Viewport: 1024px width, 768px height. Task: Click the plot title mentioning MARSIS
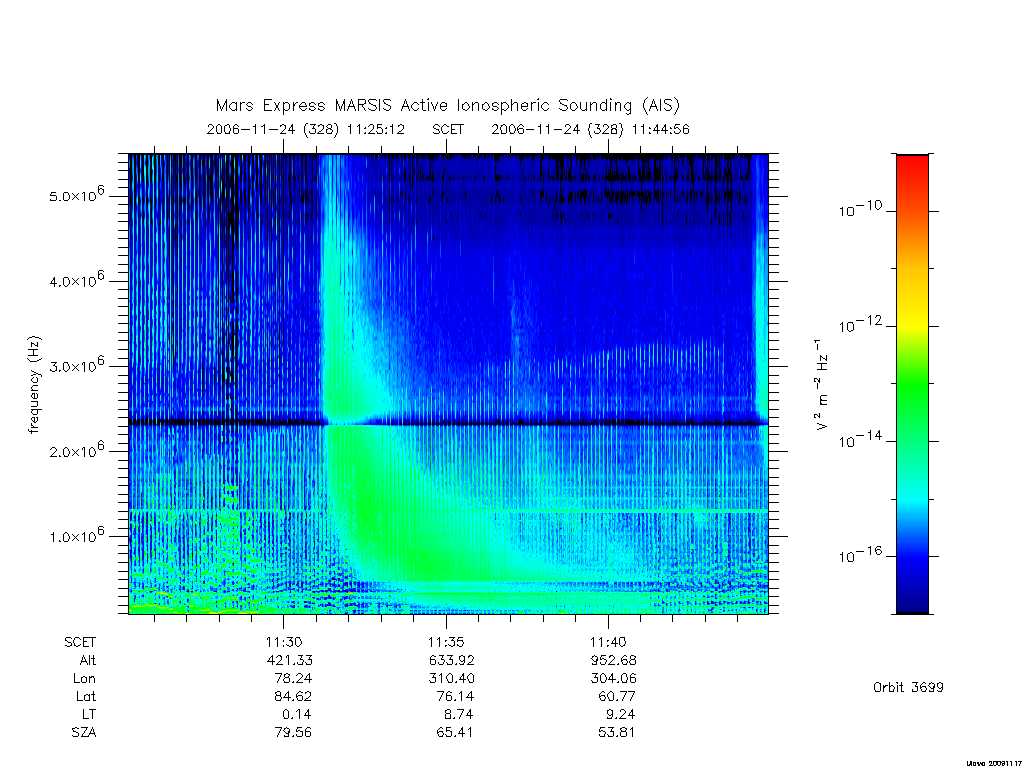point(447,105)
